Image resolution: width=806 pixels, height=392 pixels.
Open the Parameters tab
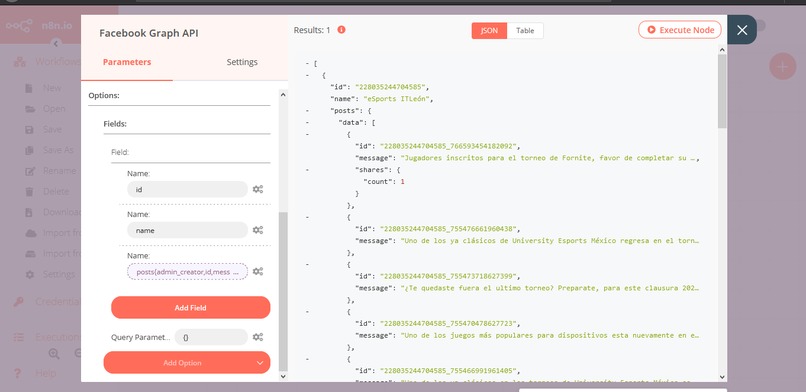click(x=127, y=62)
